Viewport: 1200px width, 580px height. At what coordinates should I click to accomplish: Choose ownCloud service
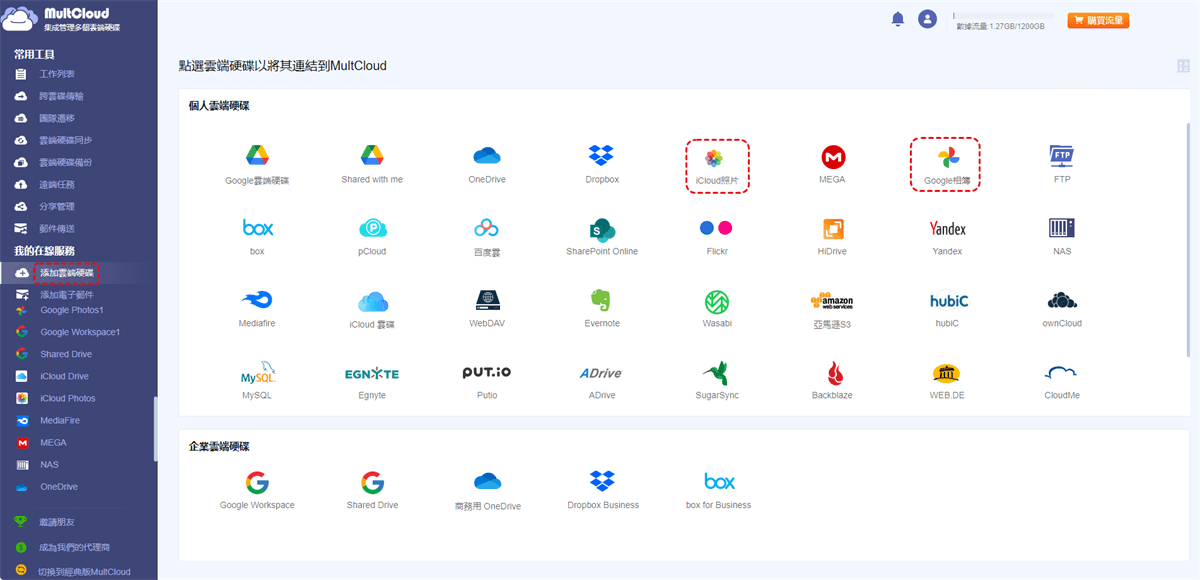coord(1062,300)
